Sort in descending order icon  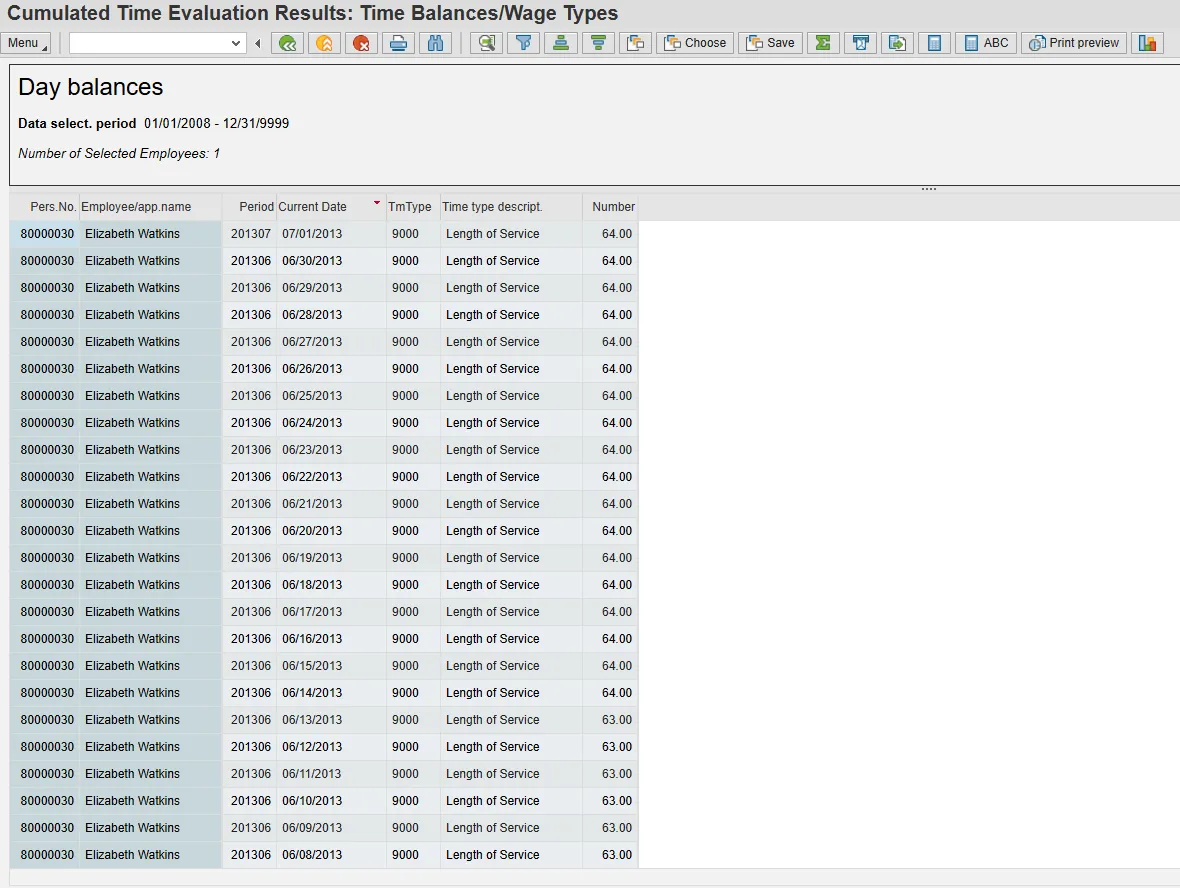[598, 43]
